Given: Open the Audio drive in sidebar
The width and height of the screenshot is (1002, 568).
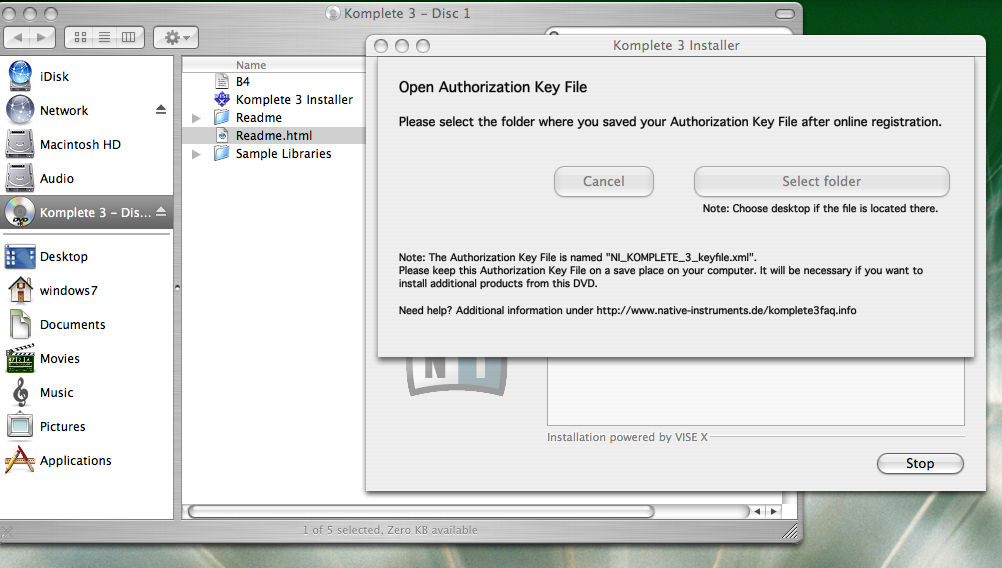Looking at the screenshot, I should tap(56, 178).
